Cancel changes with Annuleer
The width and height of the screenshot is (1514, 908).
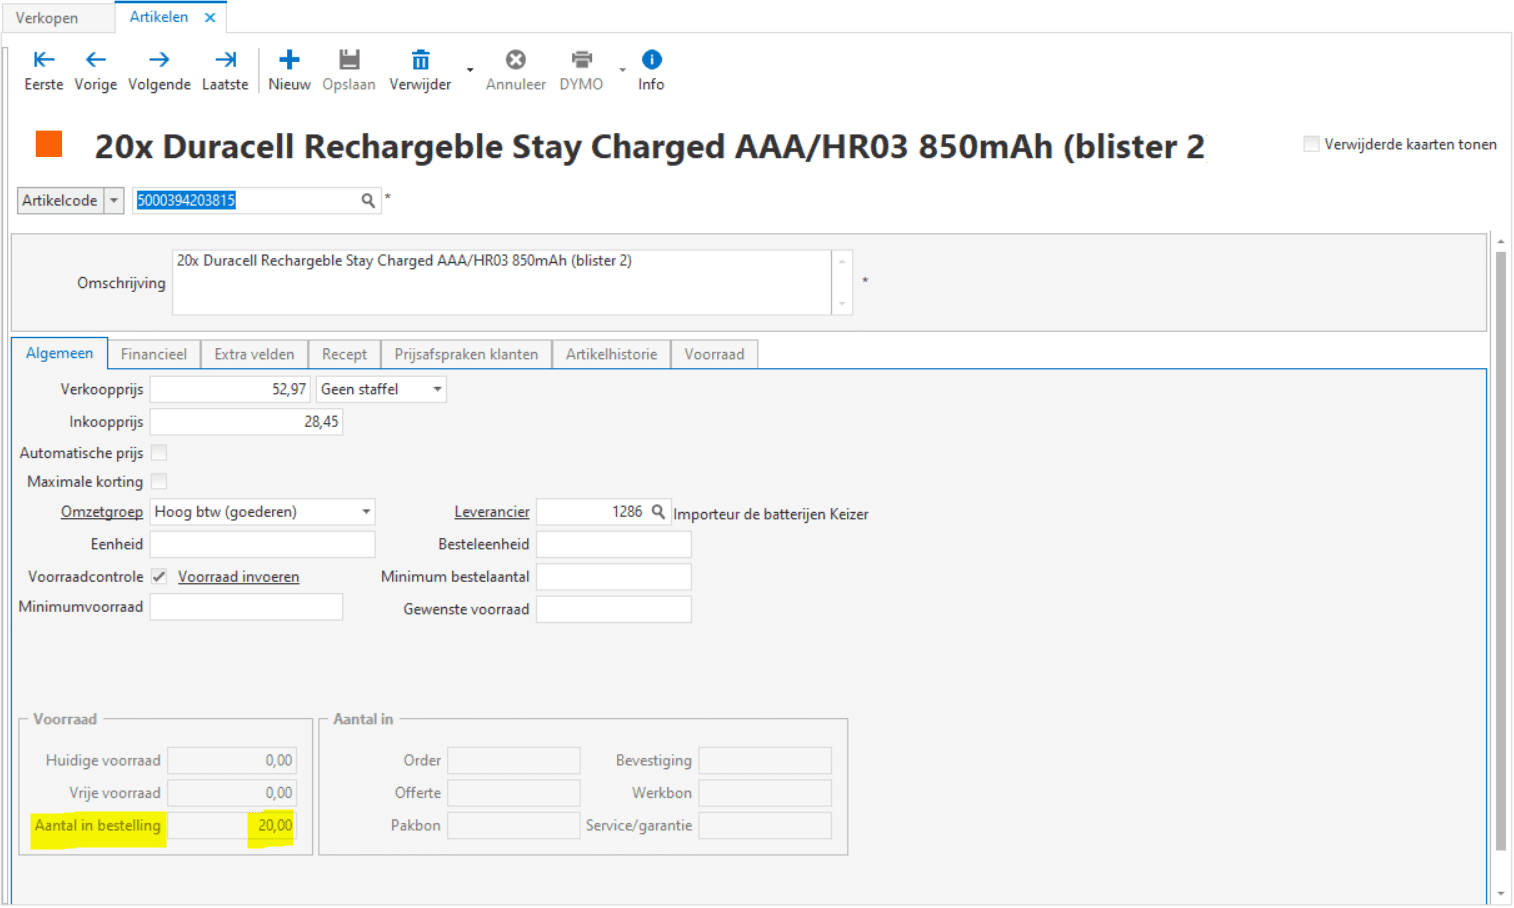click(x=516, y=71)
